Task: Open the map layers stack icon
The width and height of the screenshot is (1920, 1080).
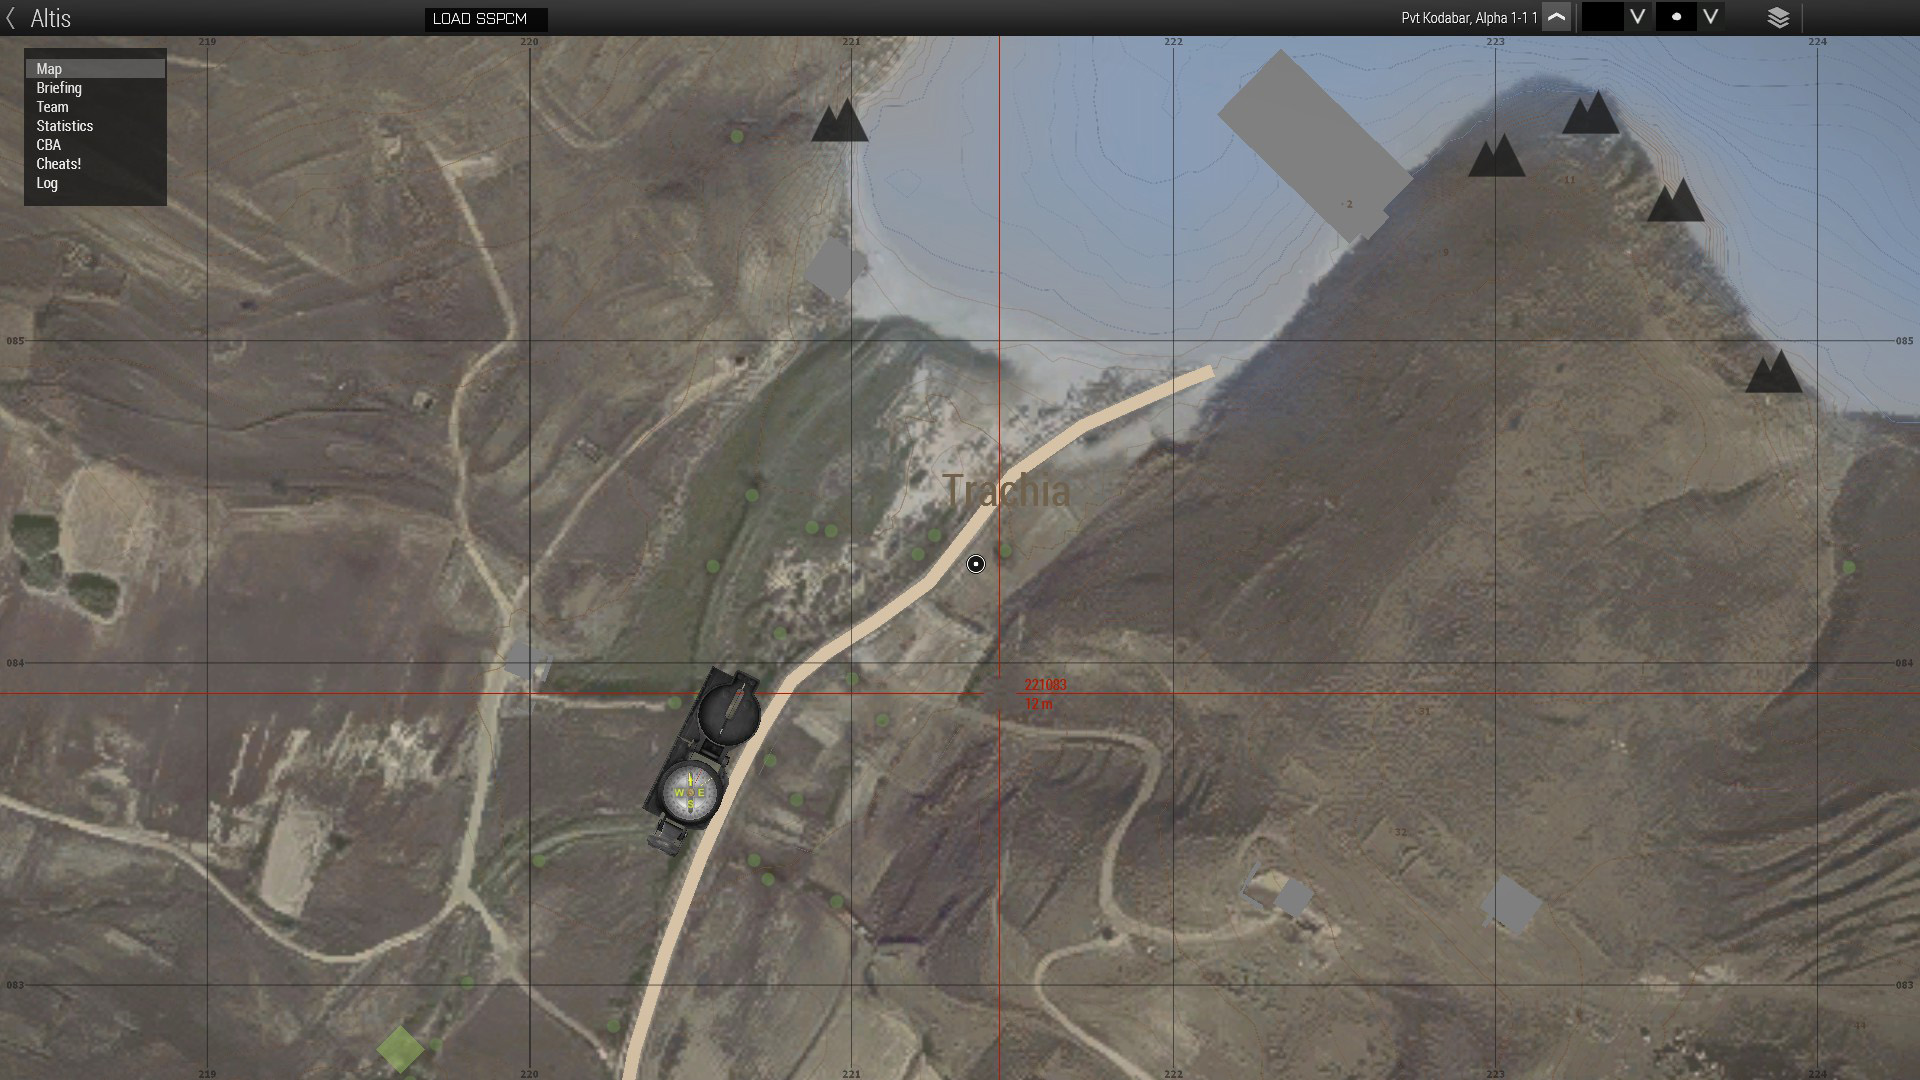Action: [x=1778, y=18]
